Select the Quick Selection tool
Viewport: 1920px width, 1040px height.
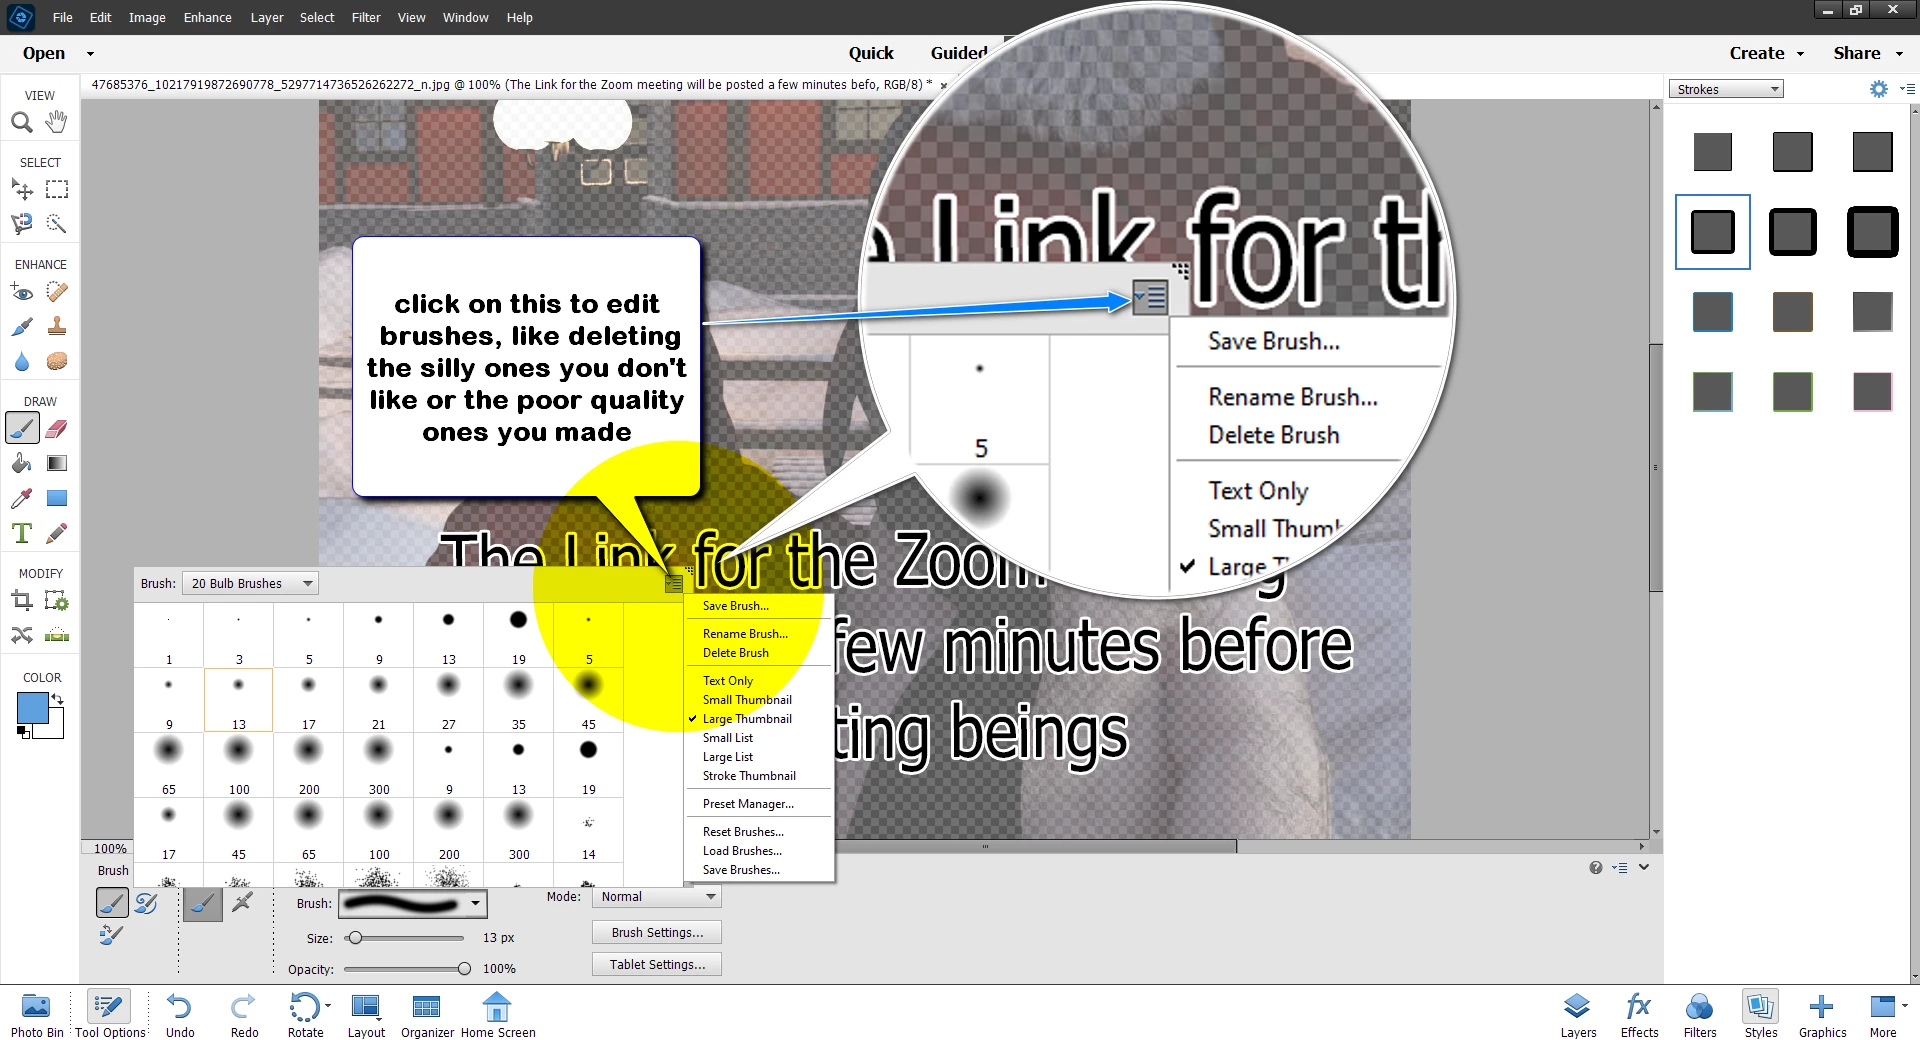click(57, 224)
